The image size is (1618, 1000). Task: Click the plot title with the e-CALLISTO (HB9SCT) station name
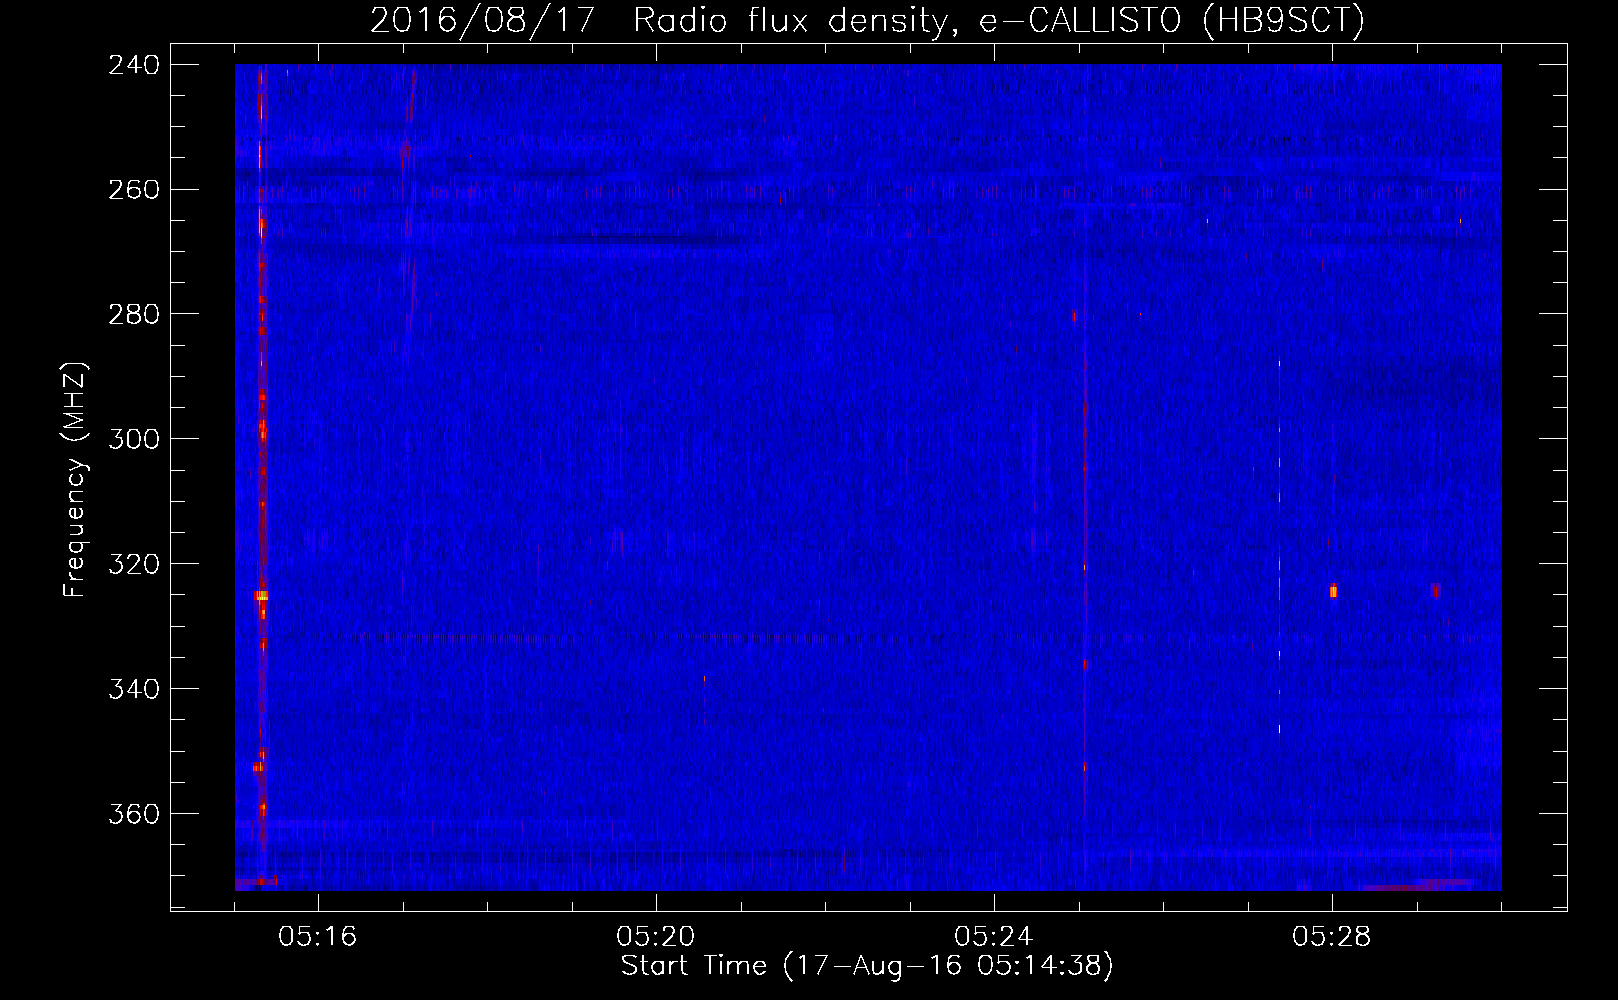[x=867, y=20]
